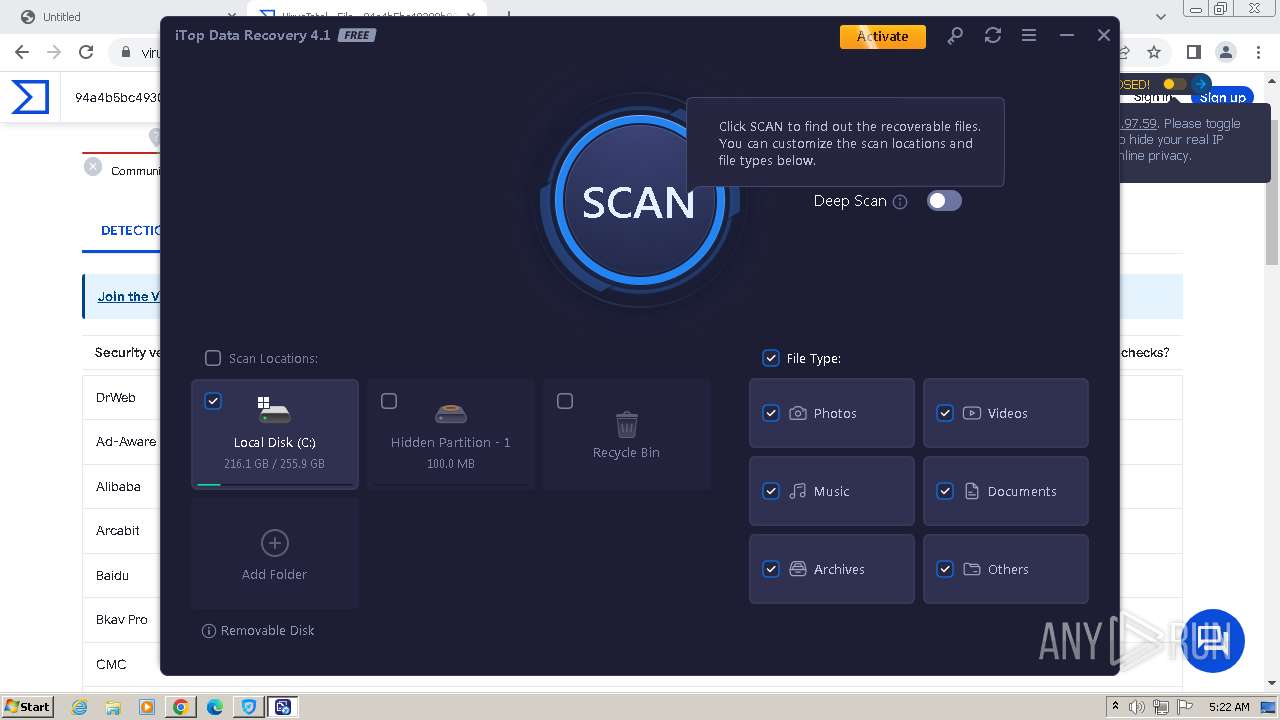Screen dimensions: 1280x720
Task: Check the Scan Locations select-all checkbox
Action: point(213,358)
